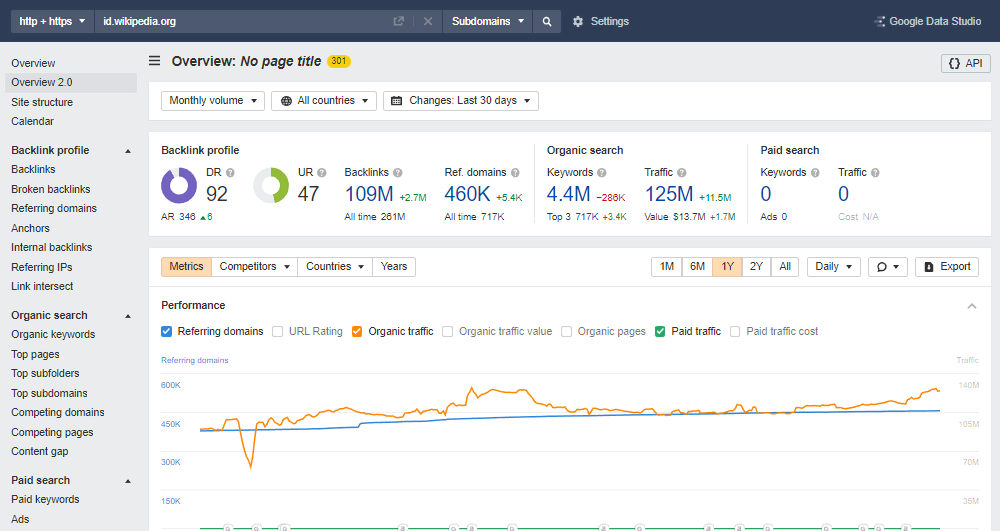Toggle the sidebar hamburger menu icon
The height and width of the screenshot is (531, 1000).
point(155,61)
